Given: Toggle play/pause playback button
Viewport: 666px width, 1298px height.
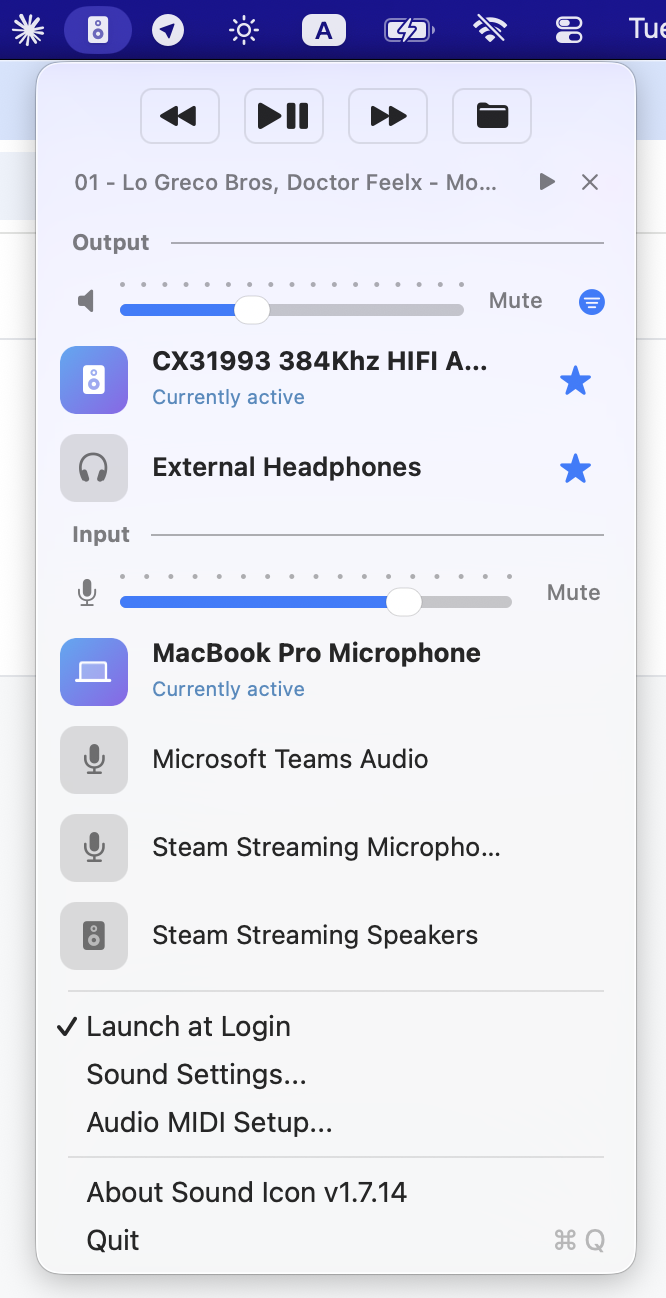Looking at the screenshot, I should point(284,116).
